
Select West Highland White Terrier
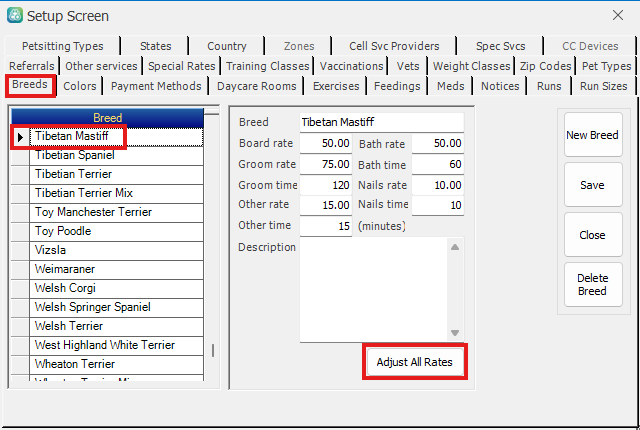(x=116, y=345)
